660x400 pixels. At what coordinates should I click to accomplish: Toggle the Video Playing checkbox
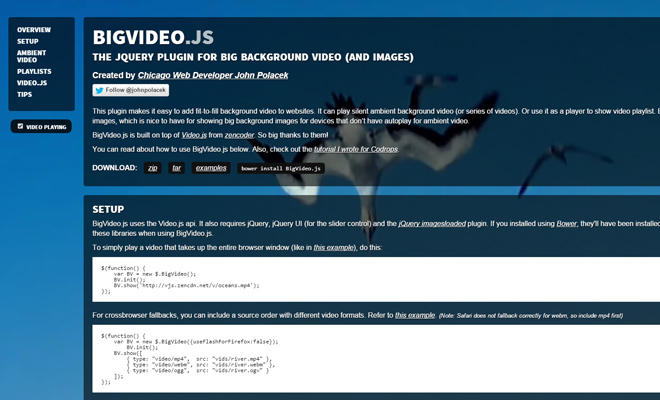[20, 126]
